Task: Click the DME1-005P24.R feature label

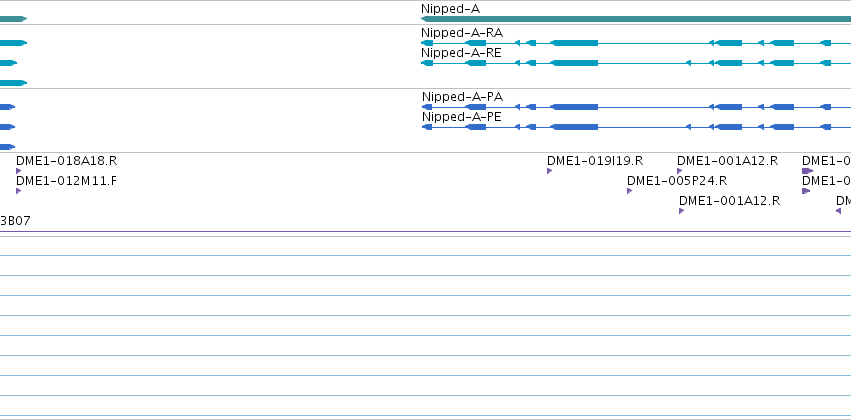Action: pos(677,181)
